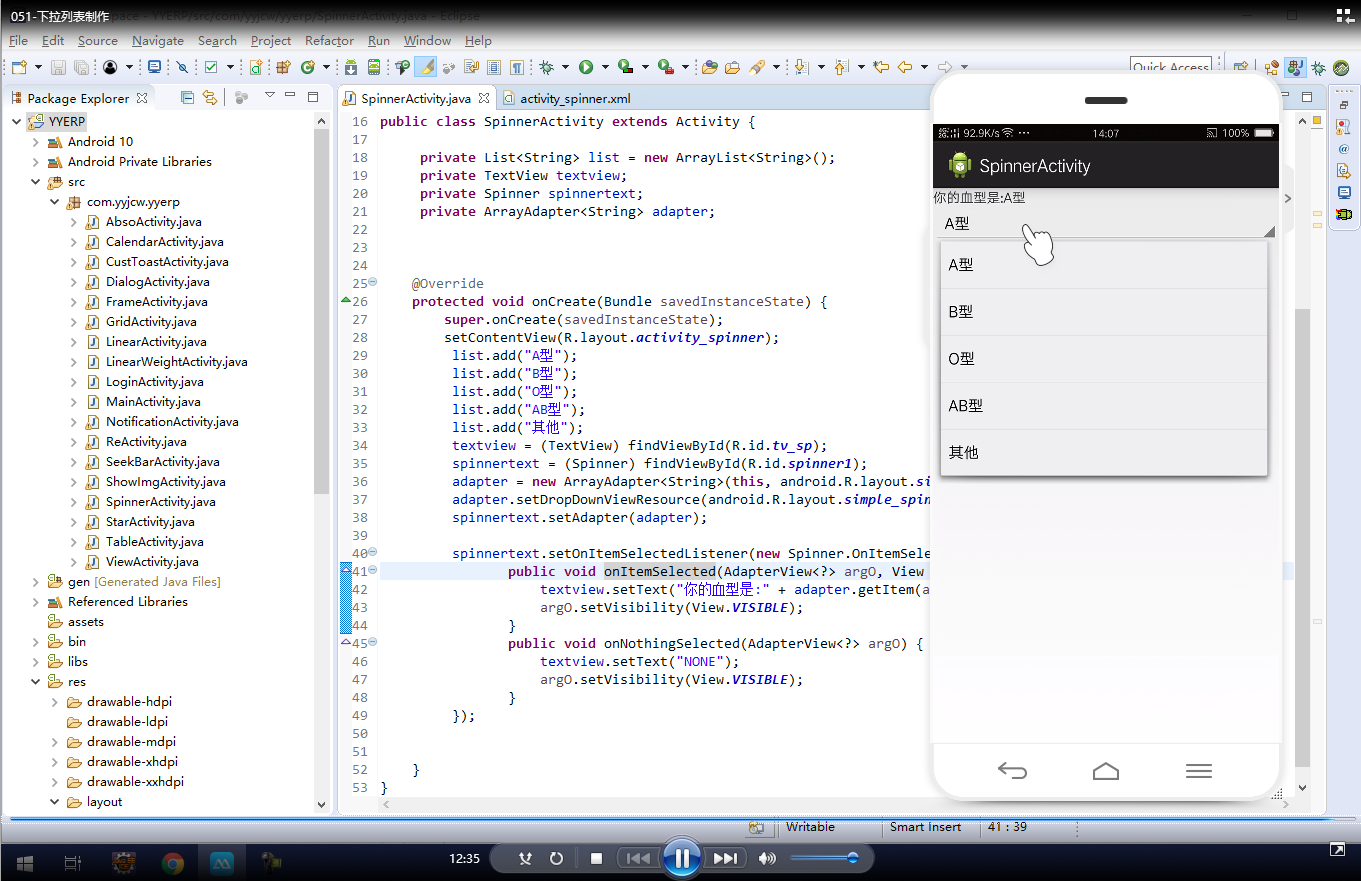Click the Back navigation yellow arrow
1361x881 pixels.
[x=905, y=67]
